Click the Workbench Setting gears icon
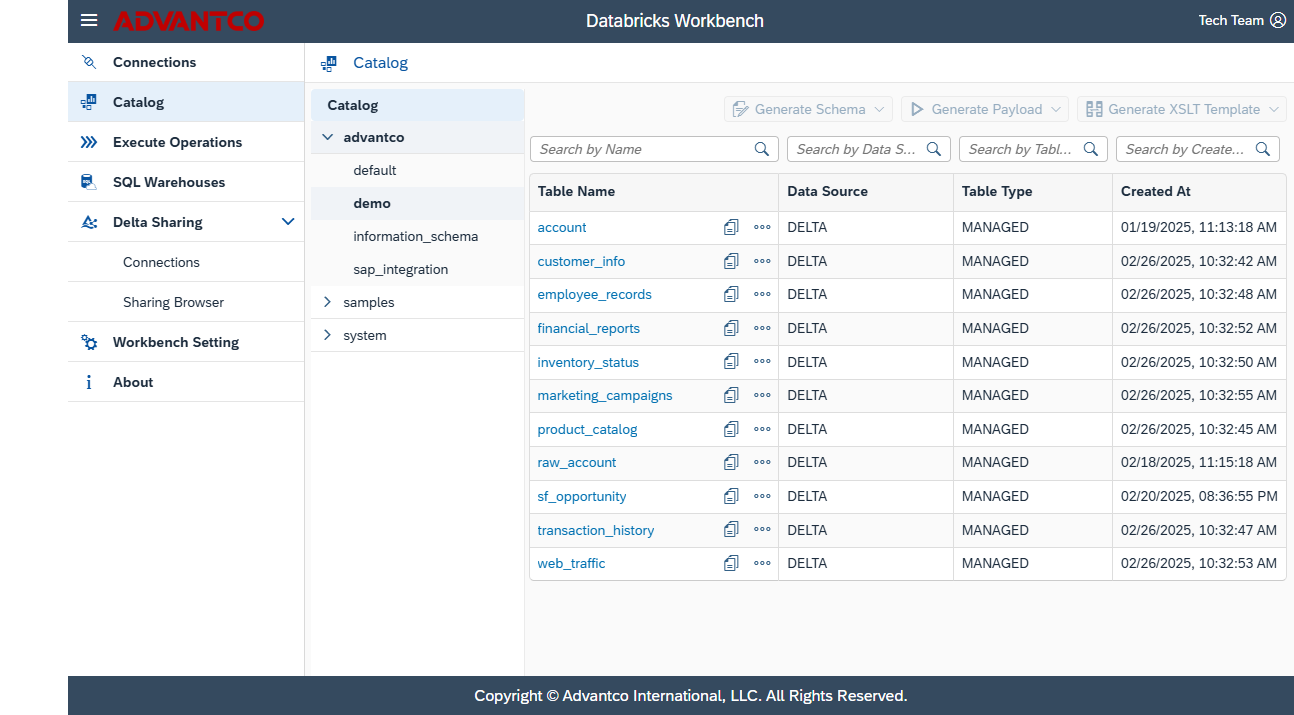Image resolution: width=1294 pixels, height=715 pixels. coord(89,342)
